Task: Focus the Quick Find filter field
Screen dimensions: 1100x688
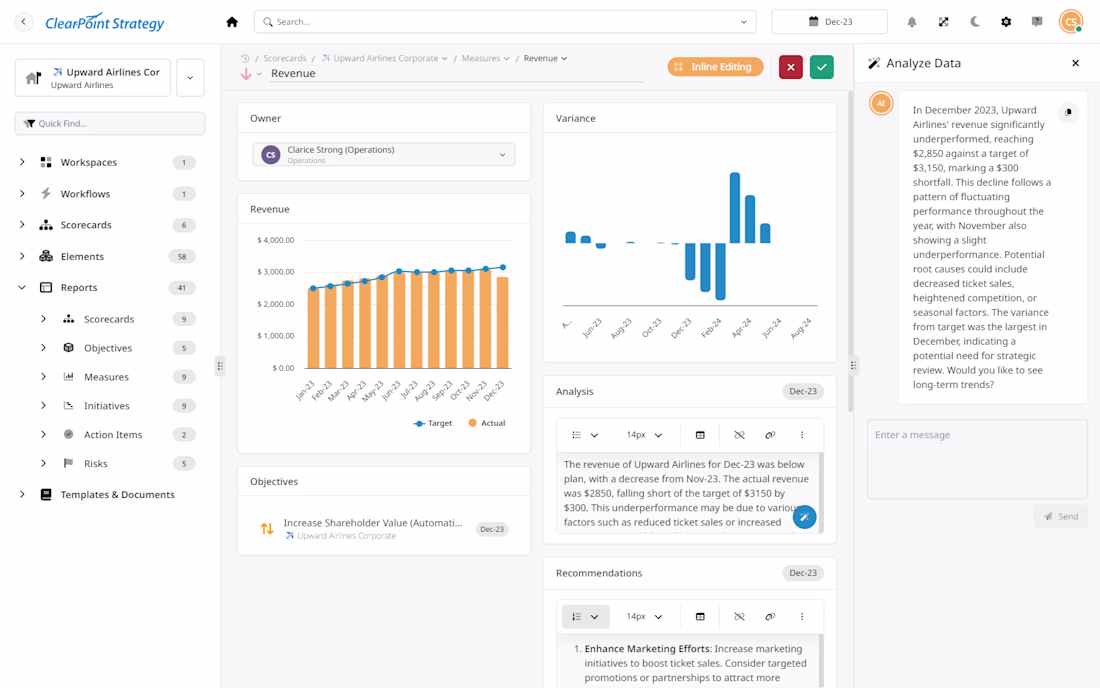Action: click(x=110, y=123)
